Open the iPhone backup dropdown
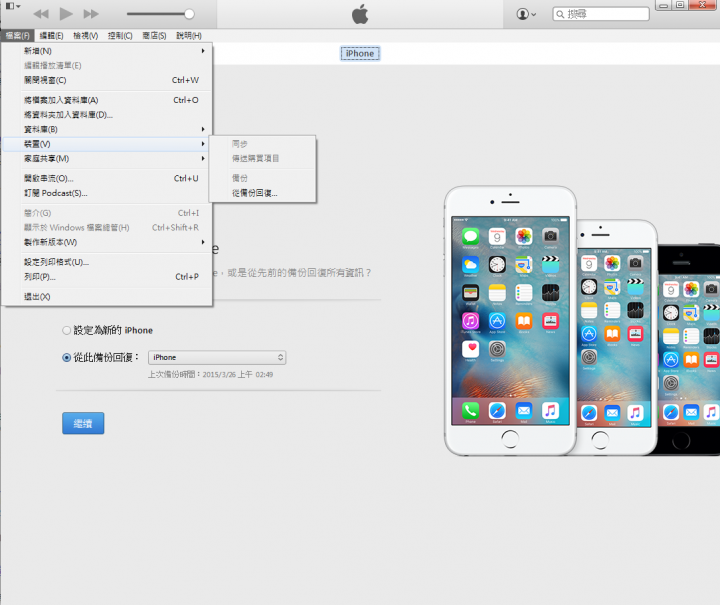 click(x=217, y=357)
